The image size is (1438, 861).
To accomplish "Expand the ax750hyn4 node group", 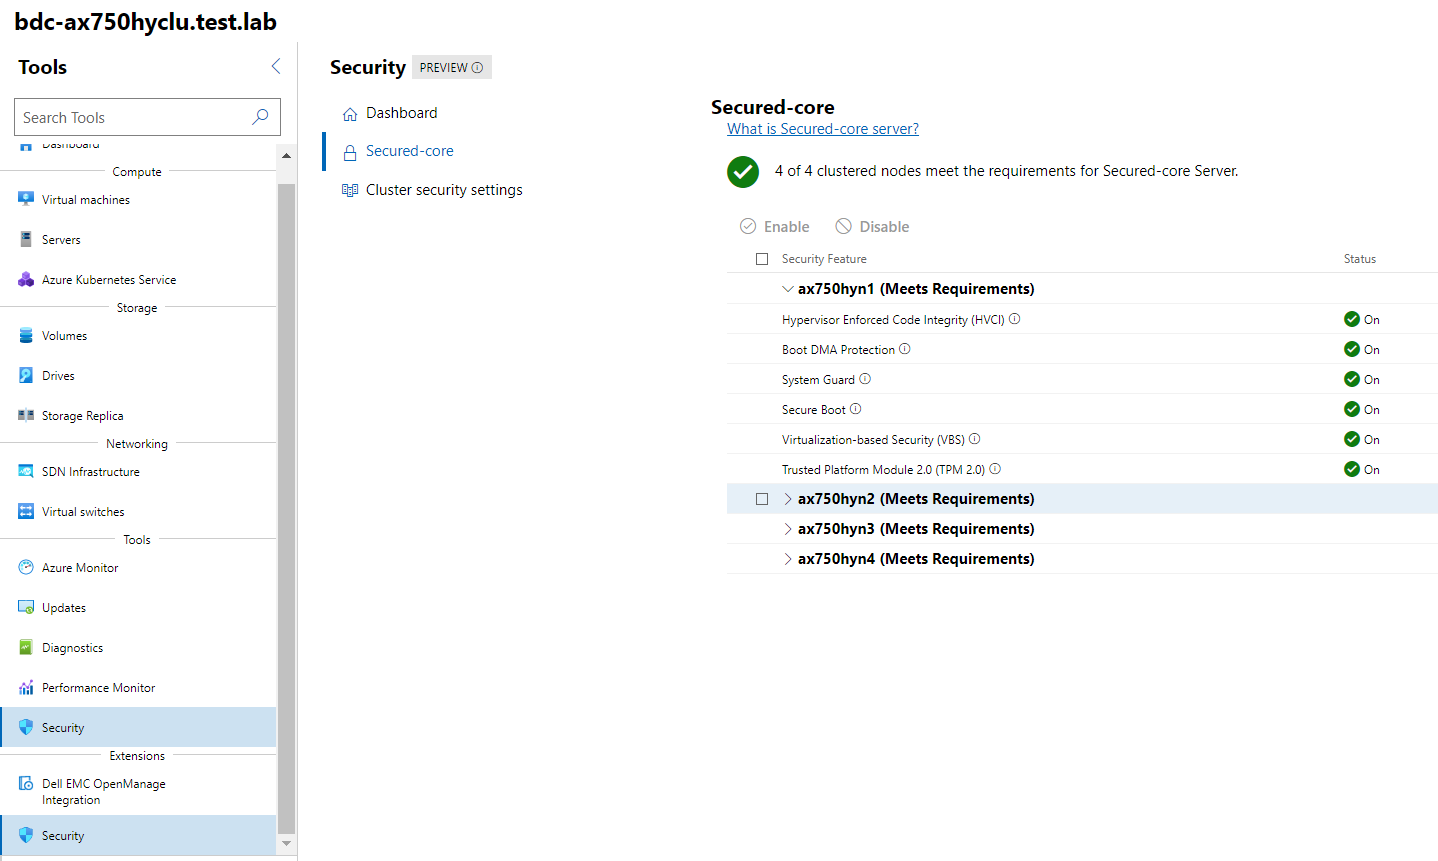I will (x=788, y=559).
